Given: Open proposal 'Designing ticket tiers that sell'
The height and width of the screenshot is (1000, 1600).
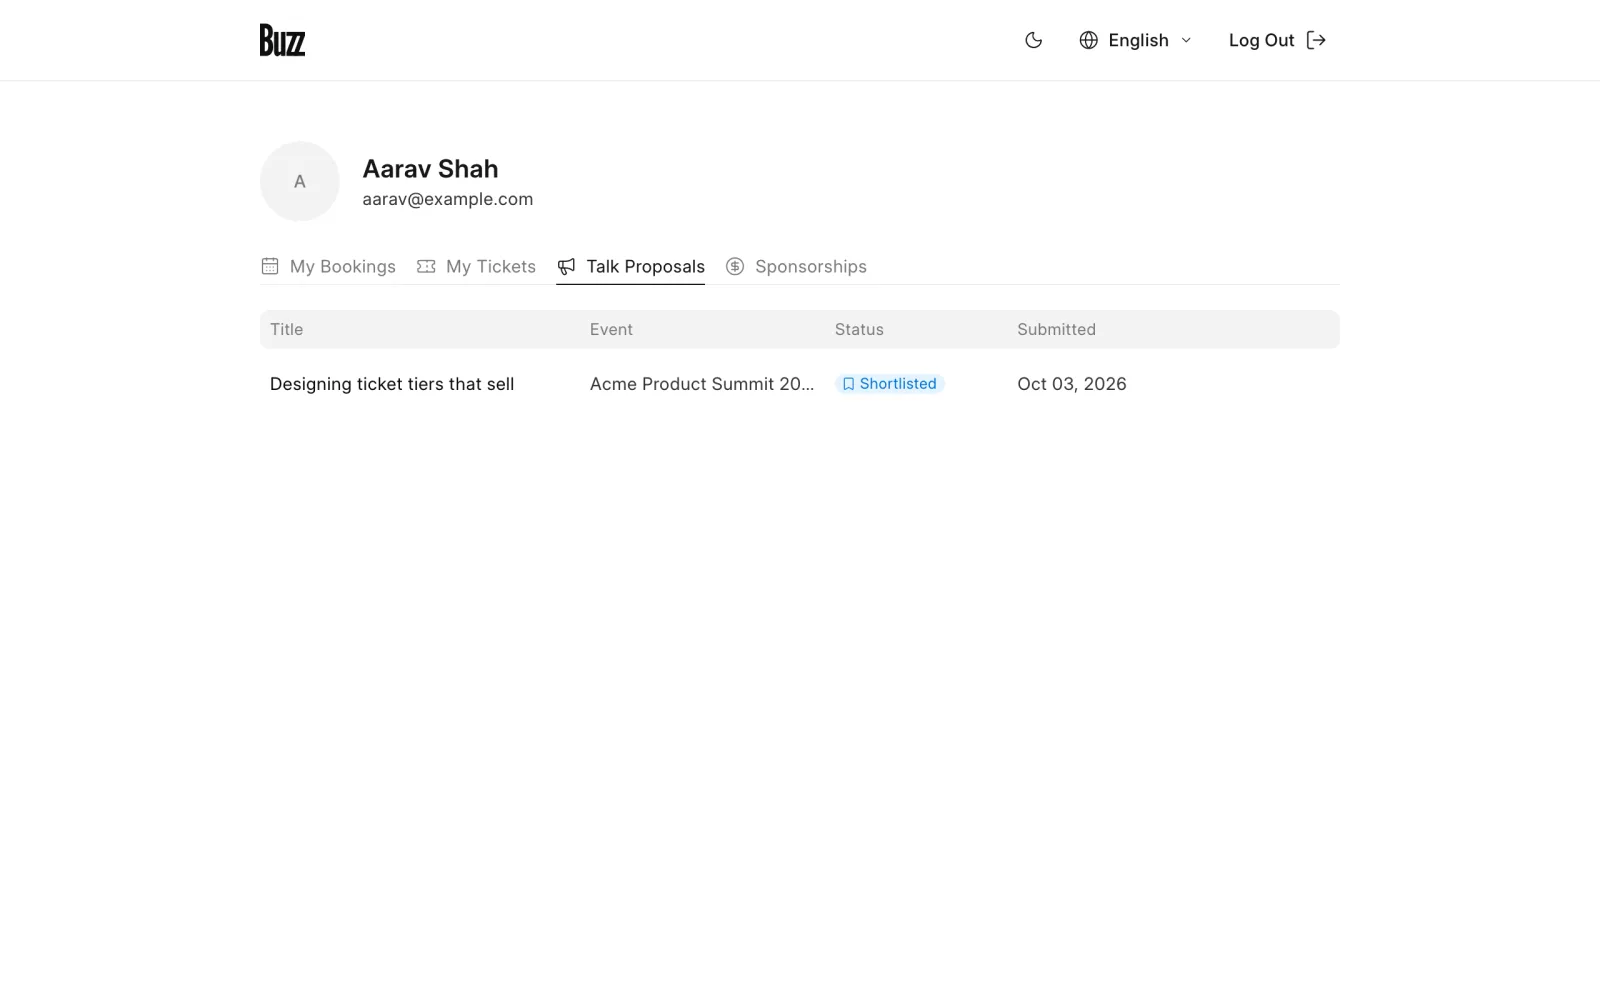Looking at the screenshot, I should tap(392, 384).
